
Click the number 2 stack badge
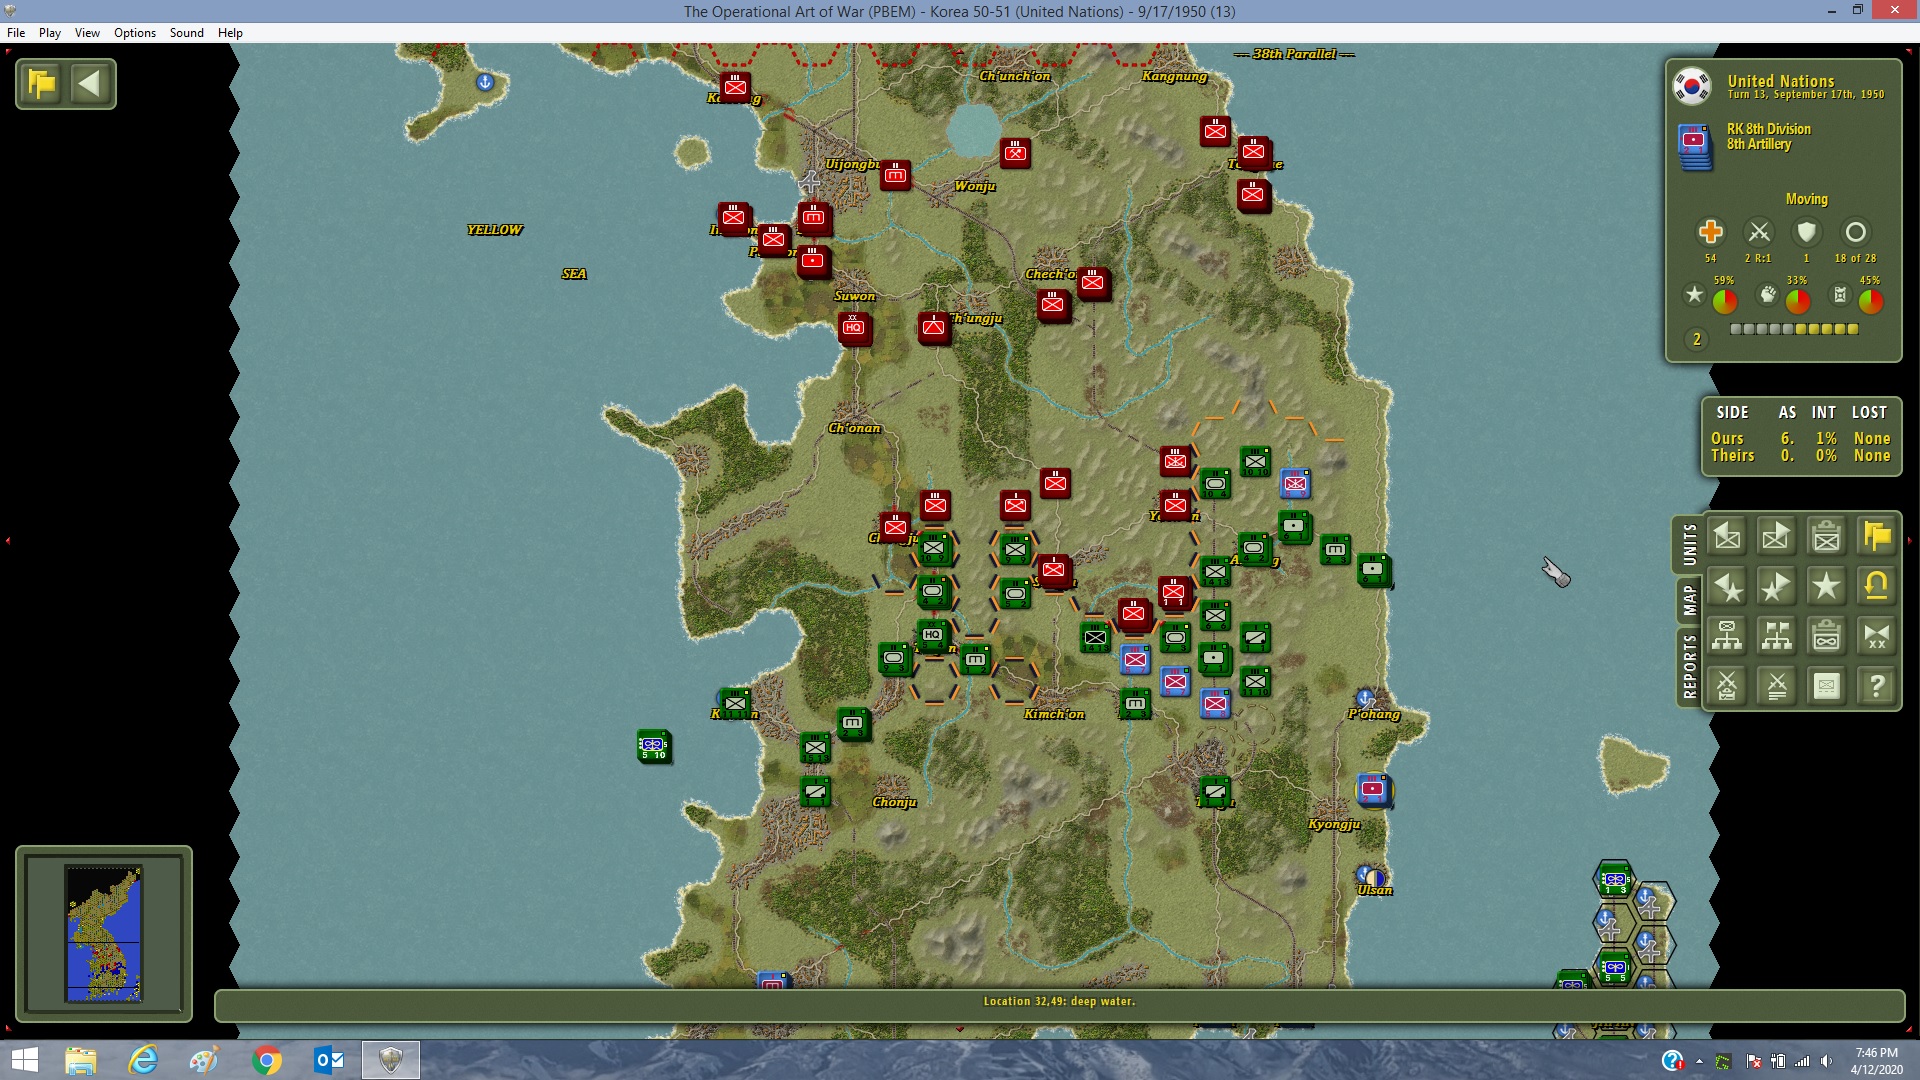(x=1696, y=340)
